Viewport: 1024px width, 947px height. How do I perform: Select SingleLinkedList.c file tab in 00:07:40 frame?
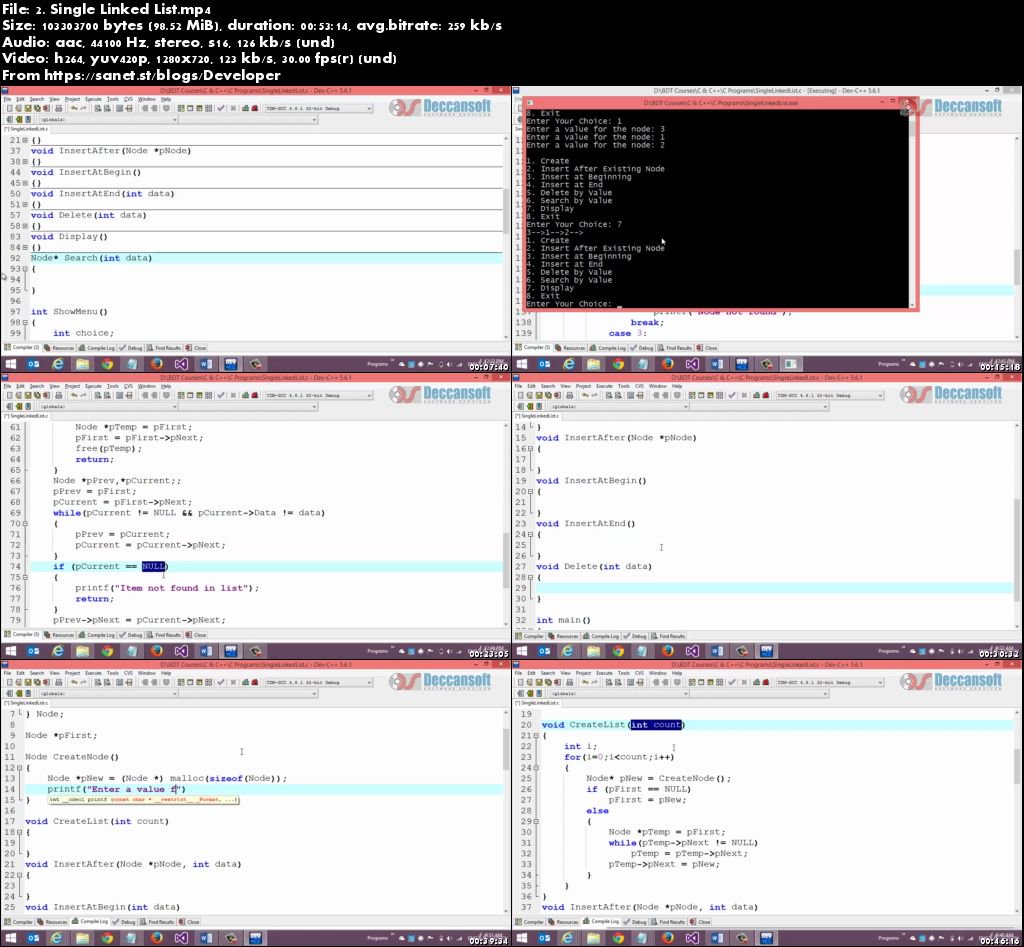pyautogui.click(x=25, y=129)
